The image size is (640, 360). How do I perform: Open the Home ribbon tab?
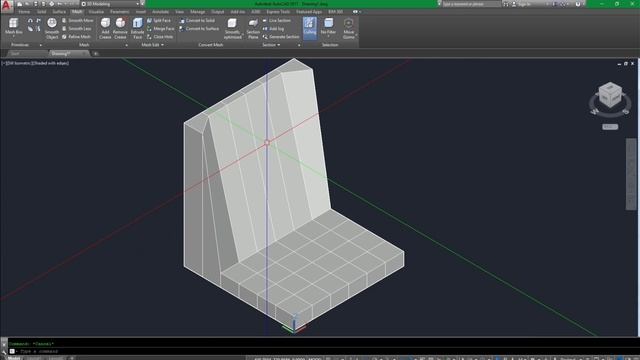24,12
